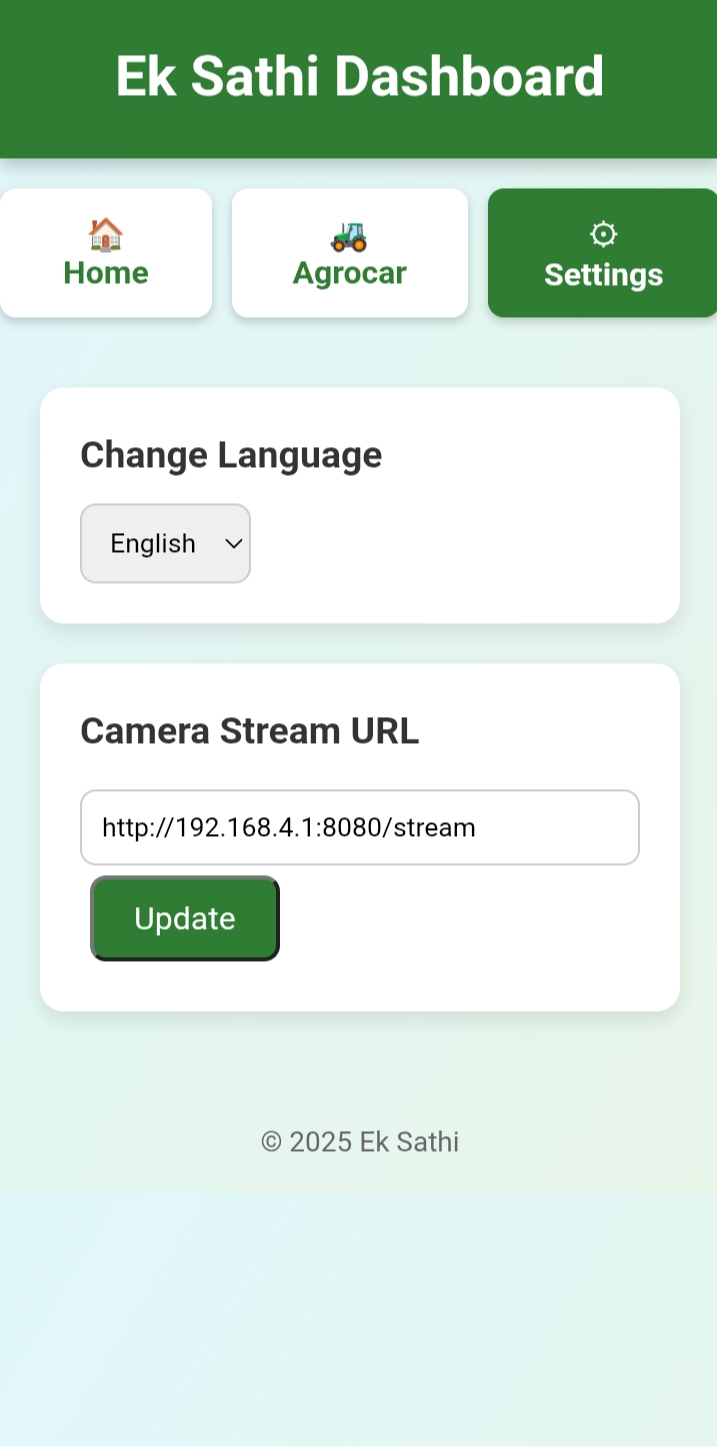The width and height of the screenshot is (717, 1447).
Task: Select the Settings tab label
Action: (603, 274)
